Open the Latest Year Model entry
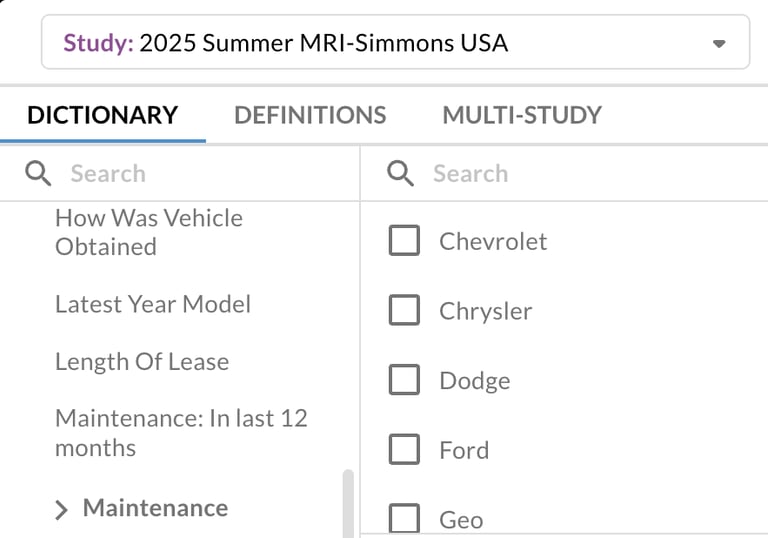This screenshot has height=538, width=768. (x=153, y=304)
